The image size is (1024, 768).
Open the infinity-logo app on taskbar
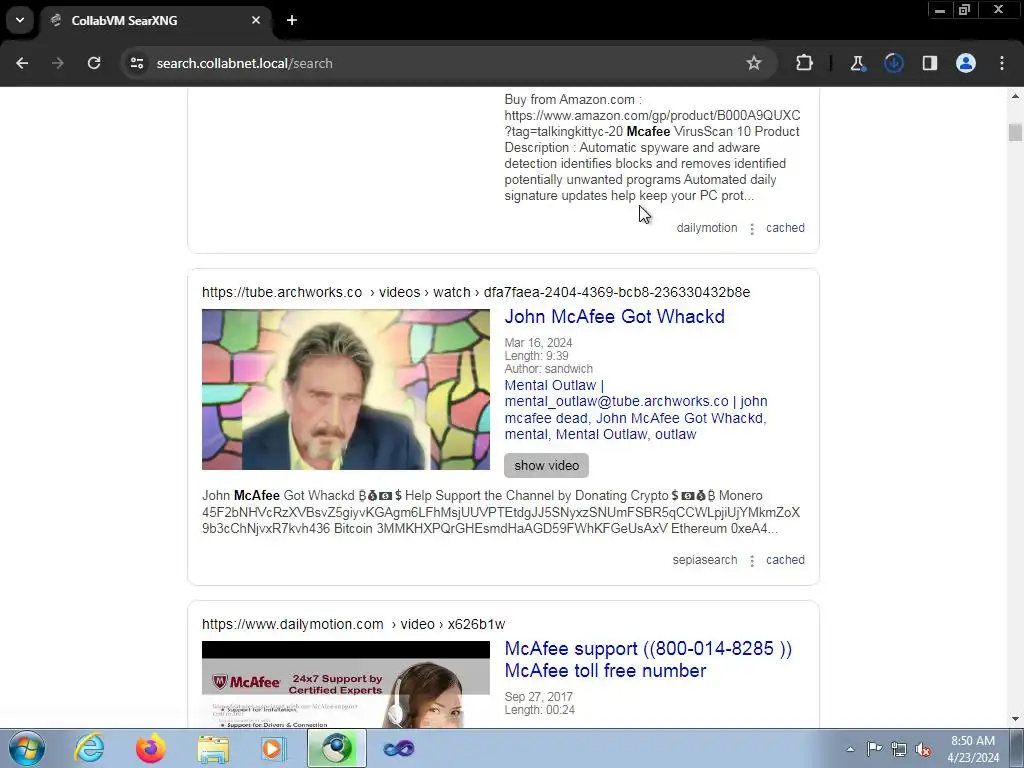pyautogui.click(x=398, y=748)
